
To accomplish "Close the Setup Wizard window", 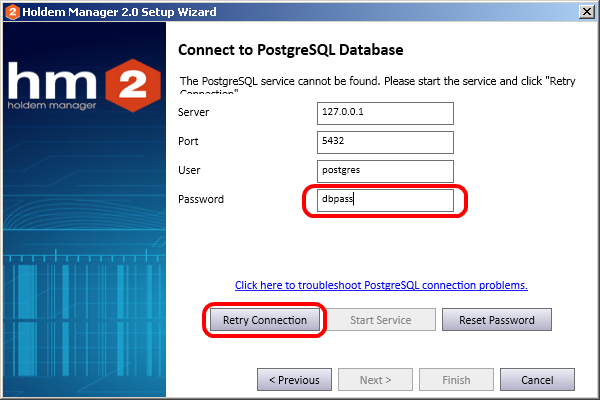I will pyautogui.click(x=586, y=12).
